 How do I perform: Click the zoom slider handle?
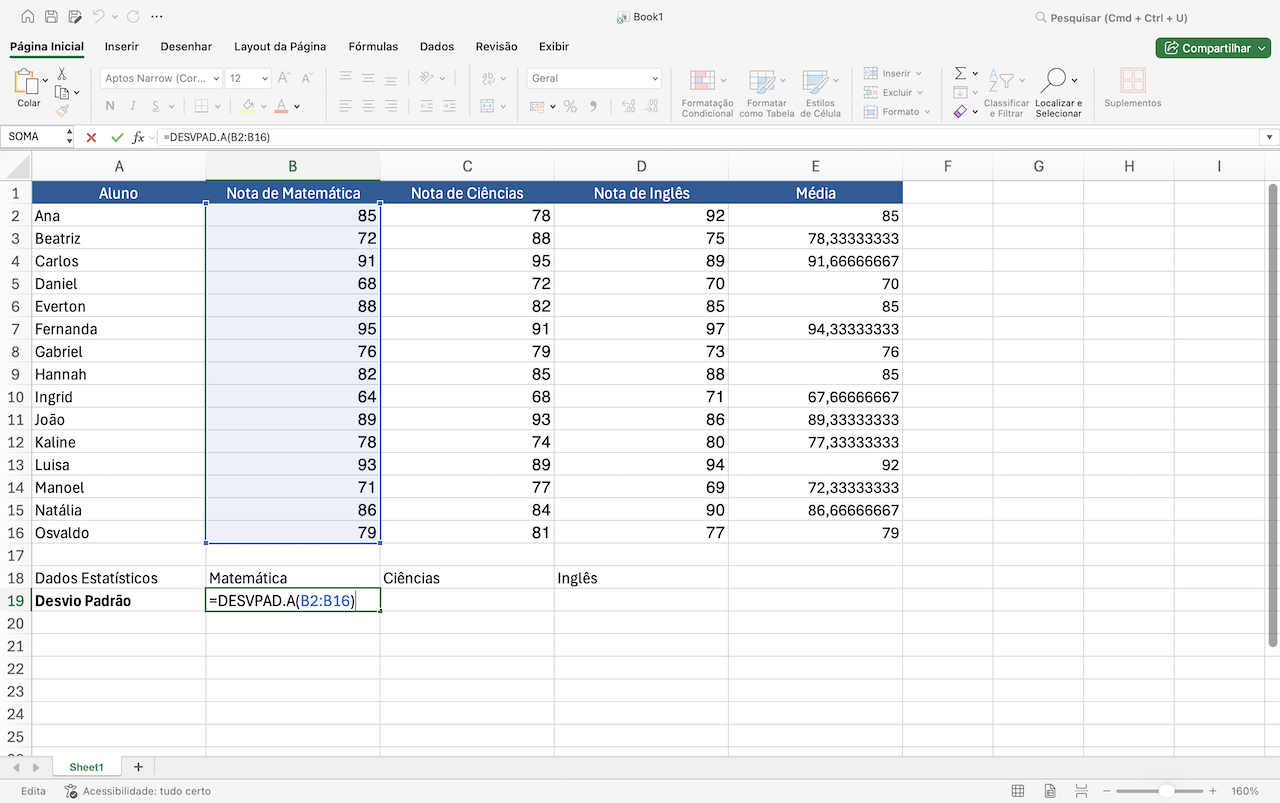click(1166, 791)
